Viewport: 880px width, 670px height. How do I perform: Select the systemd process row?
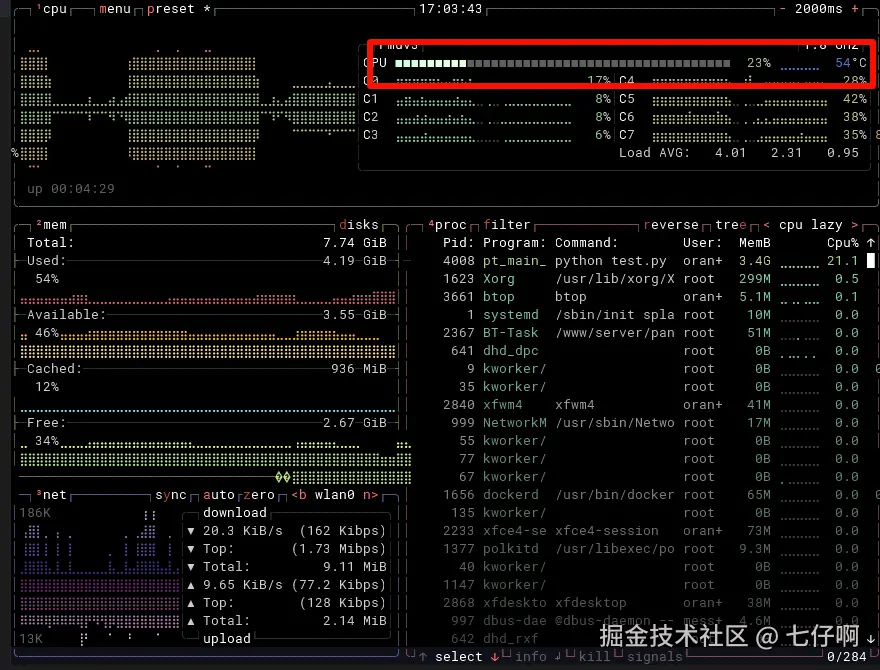(651, 315)
